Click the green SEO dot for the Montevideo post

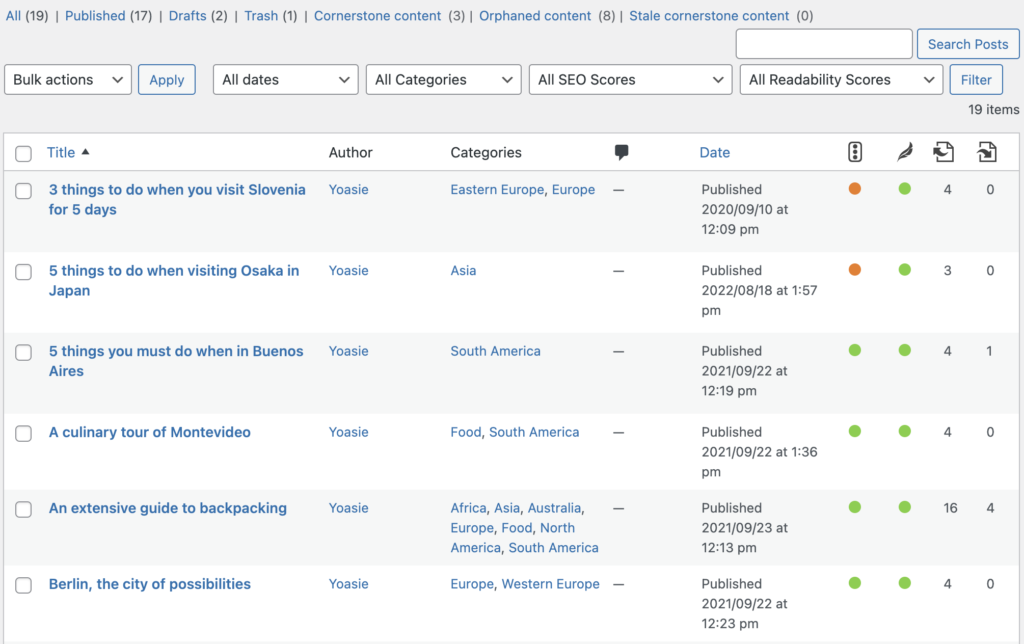click(855, 432)
